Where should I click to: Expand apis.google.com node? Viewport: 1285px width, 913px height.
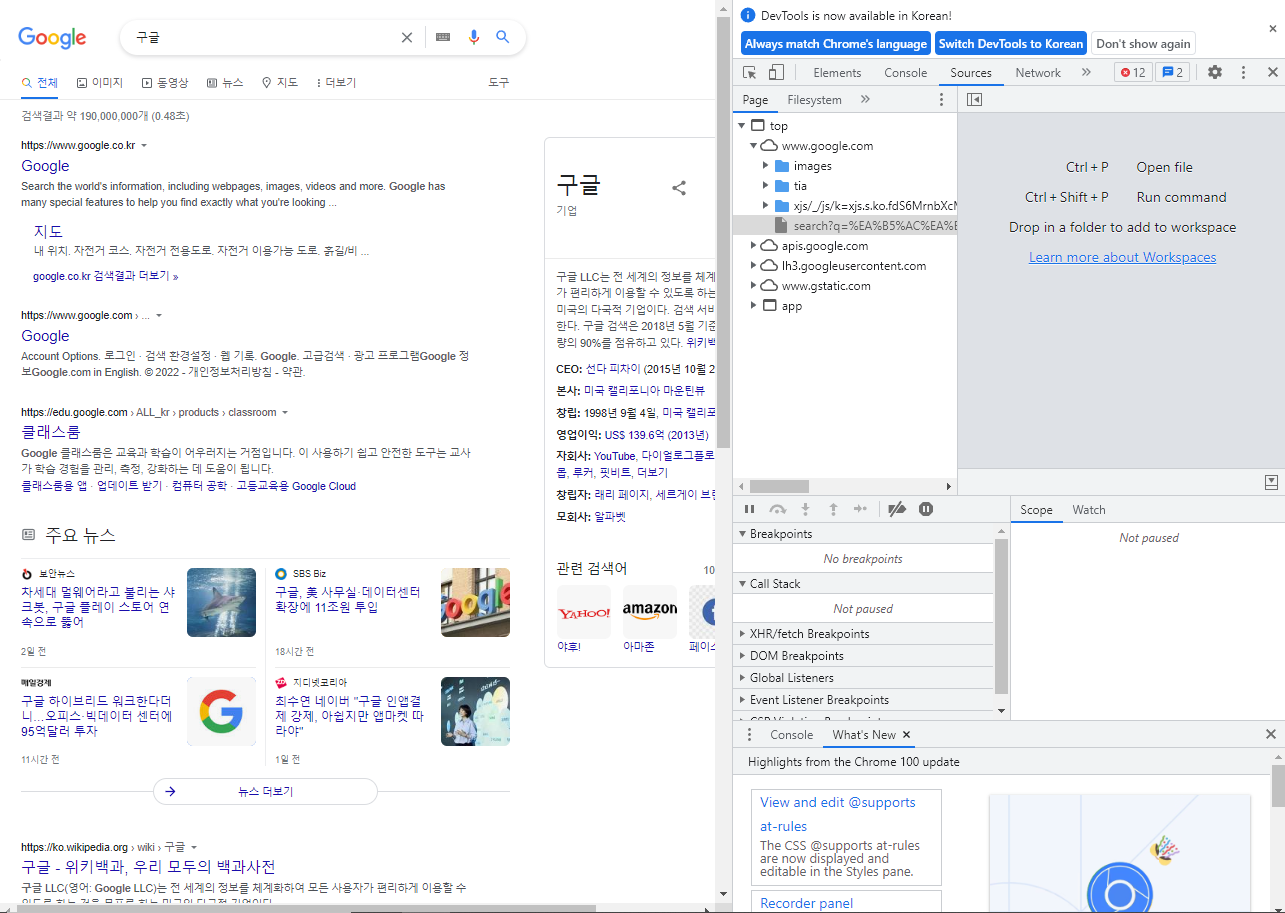point(754,246)
